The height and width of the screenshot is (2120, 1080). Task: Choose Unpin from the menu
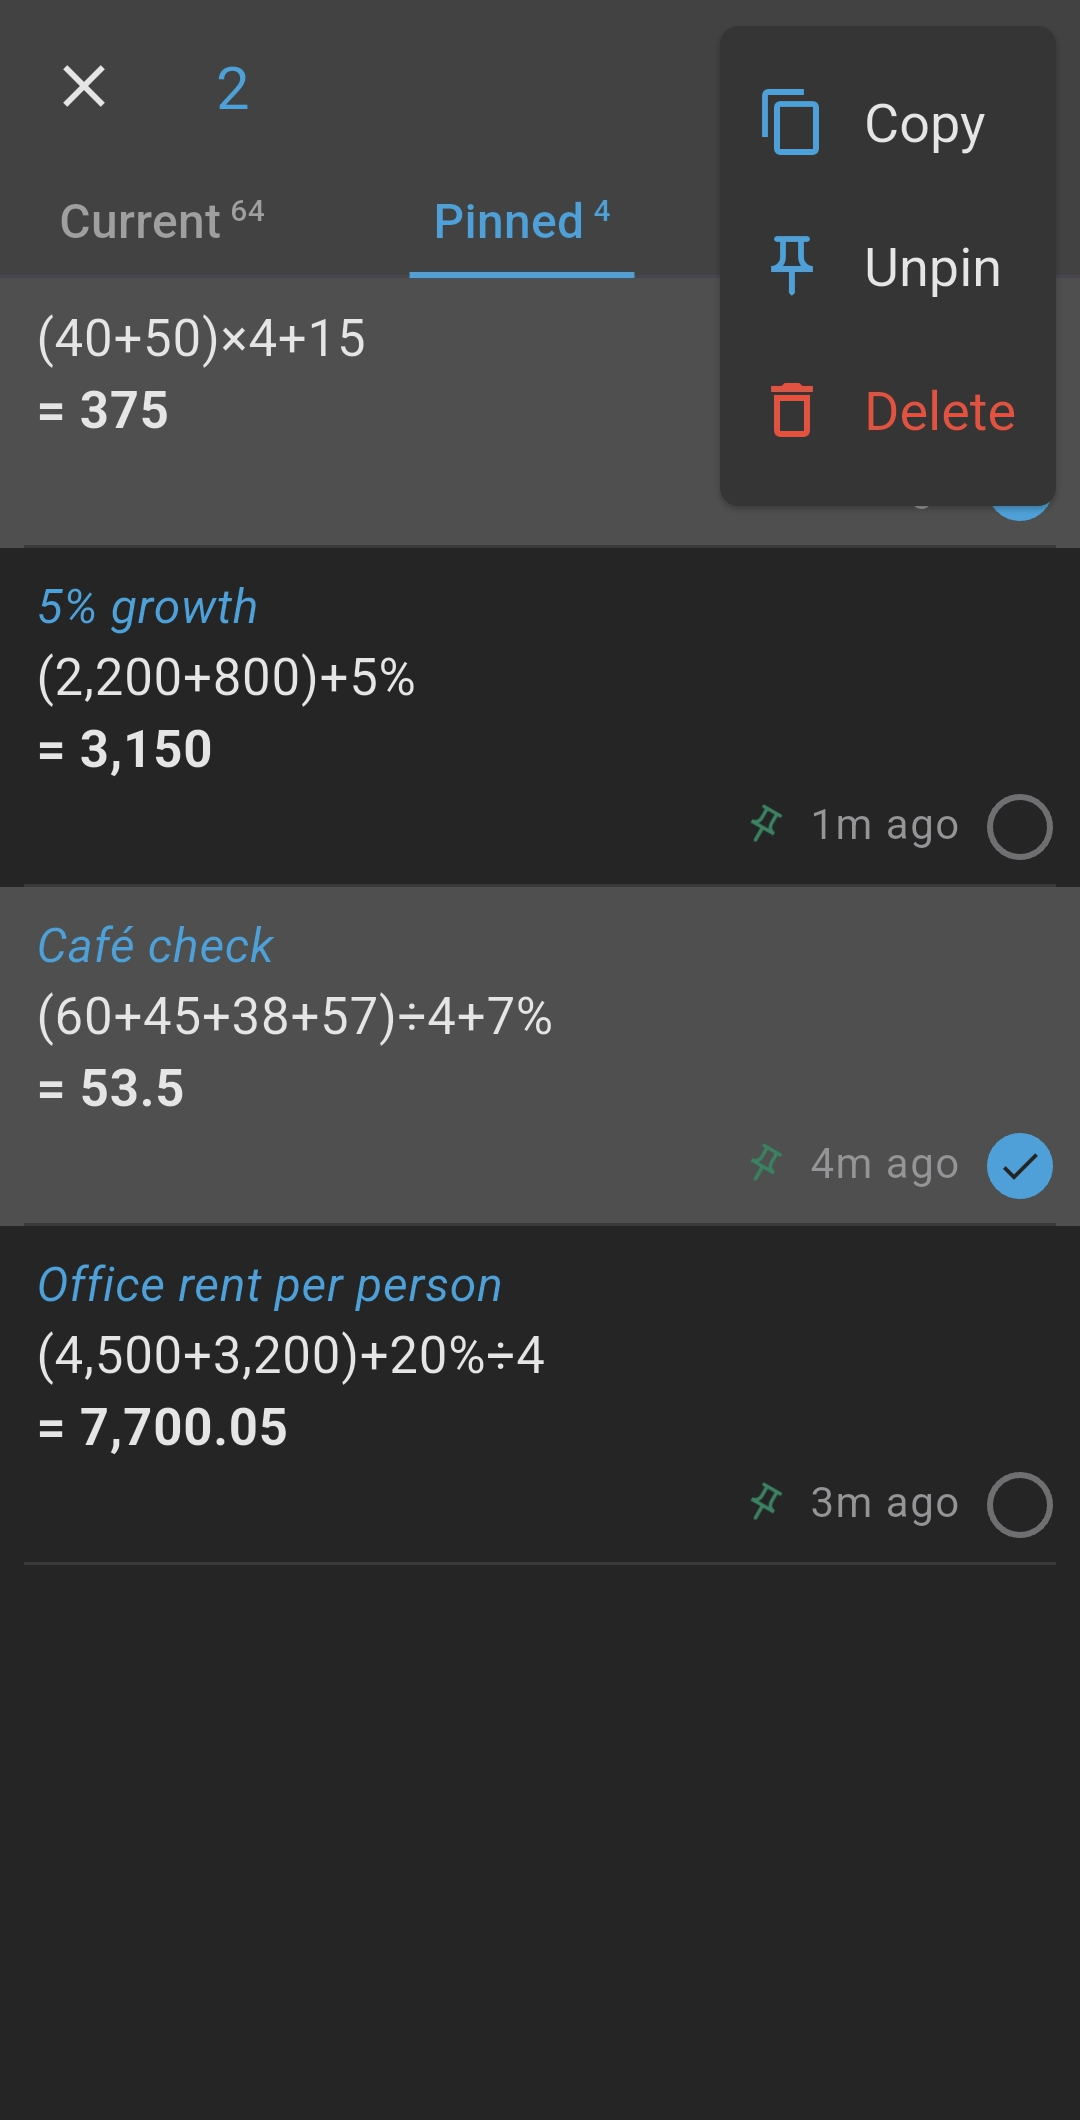(932, 268)
